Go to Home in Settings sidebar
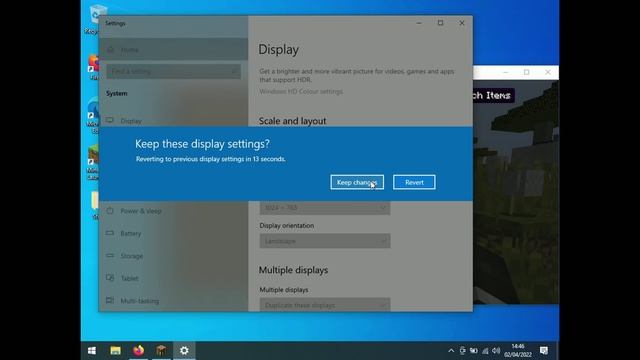 pyautogui.click(x=173, y=50)
